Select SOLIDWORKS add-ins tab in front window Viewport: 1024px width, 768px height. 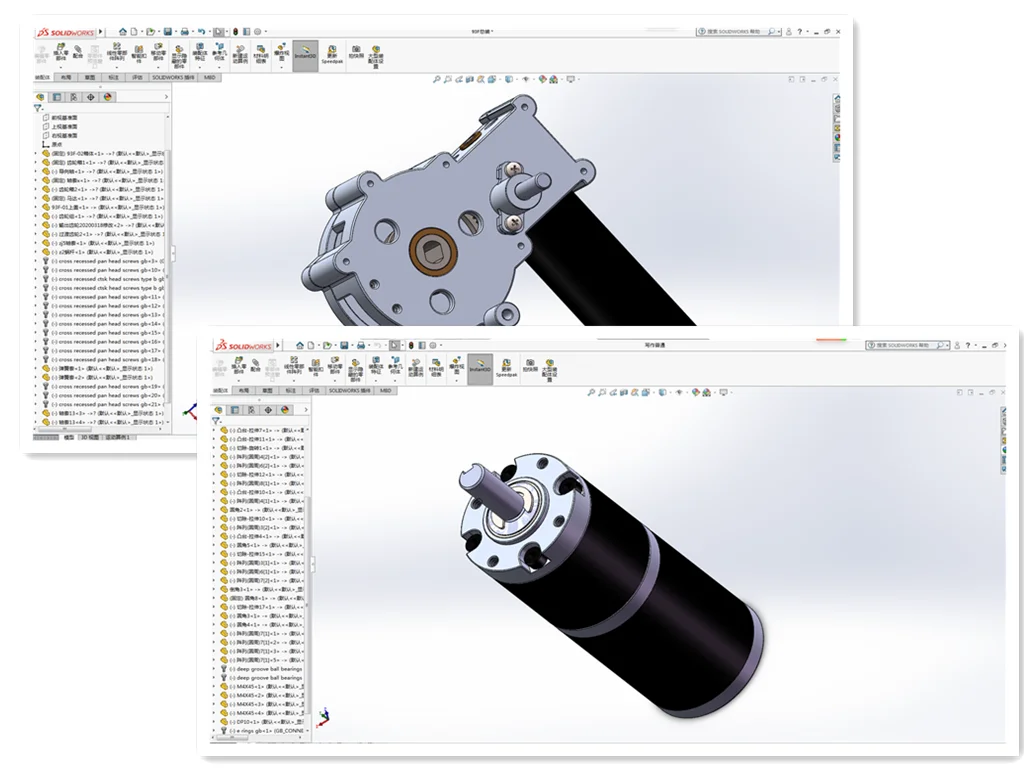point(350,390)
